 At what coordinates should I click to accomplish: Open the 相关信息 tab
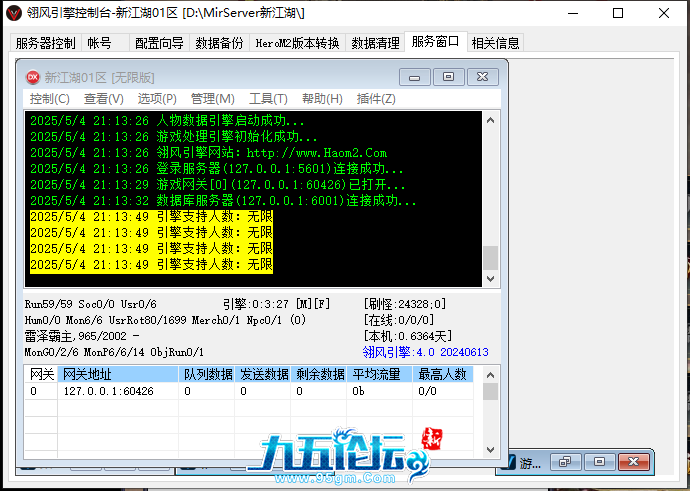coord(495,43)
